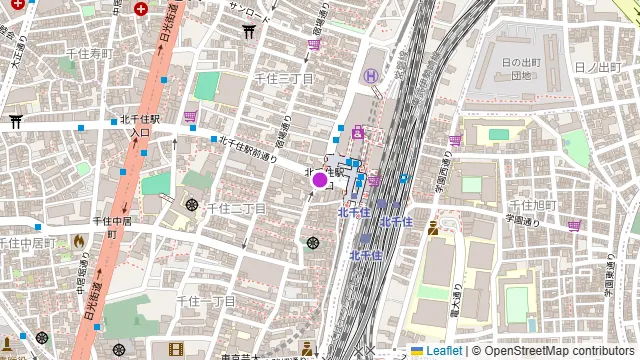Click the fire station flame icon

click(x=79, y=241)
